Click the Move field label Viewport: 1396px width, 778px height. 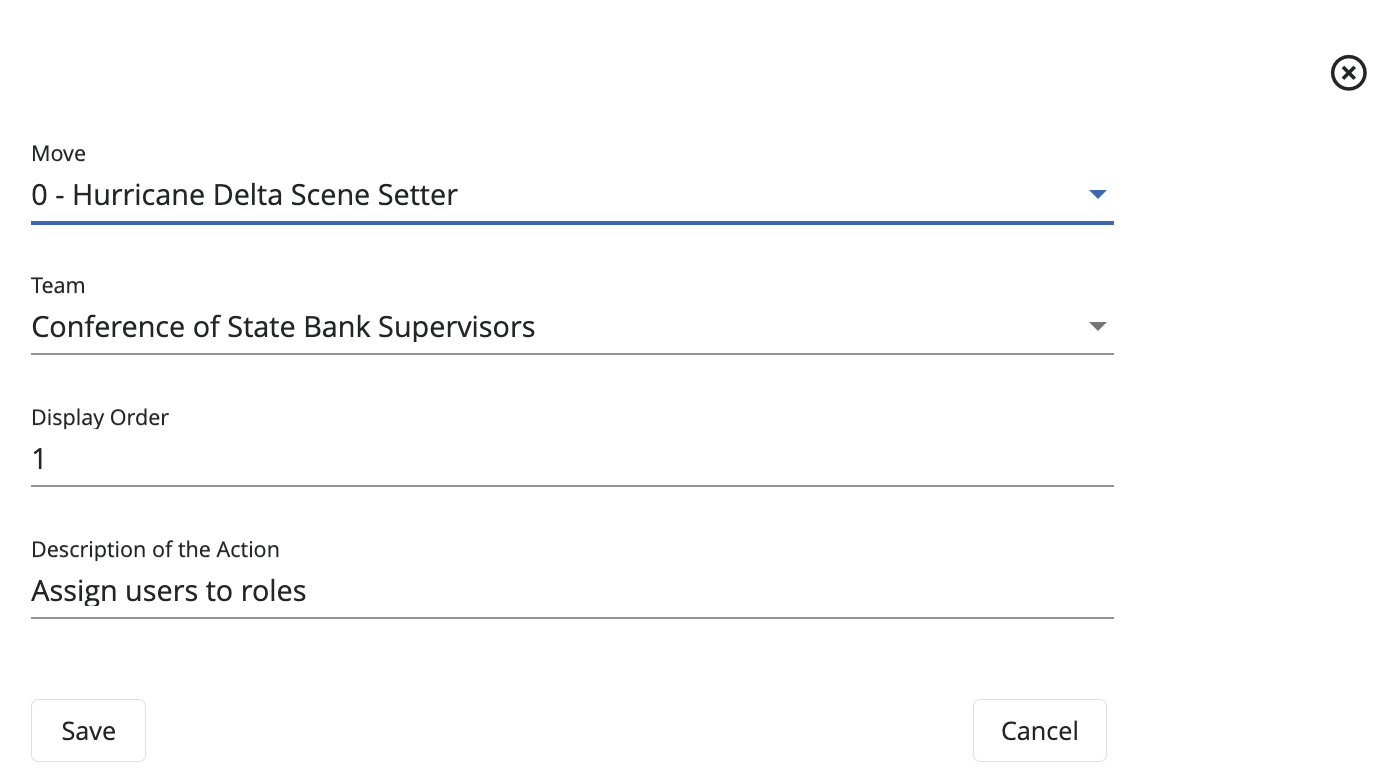point(58,153)
